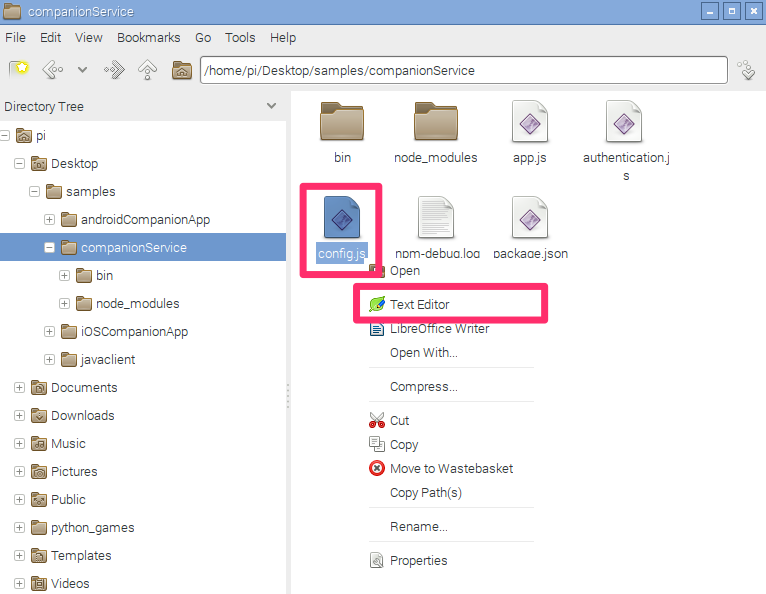Open the View menu
766x594 pixels.
pos(88,38)
